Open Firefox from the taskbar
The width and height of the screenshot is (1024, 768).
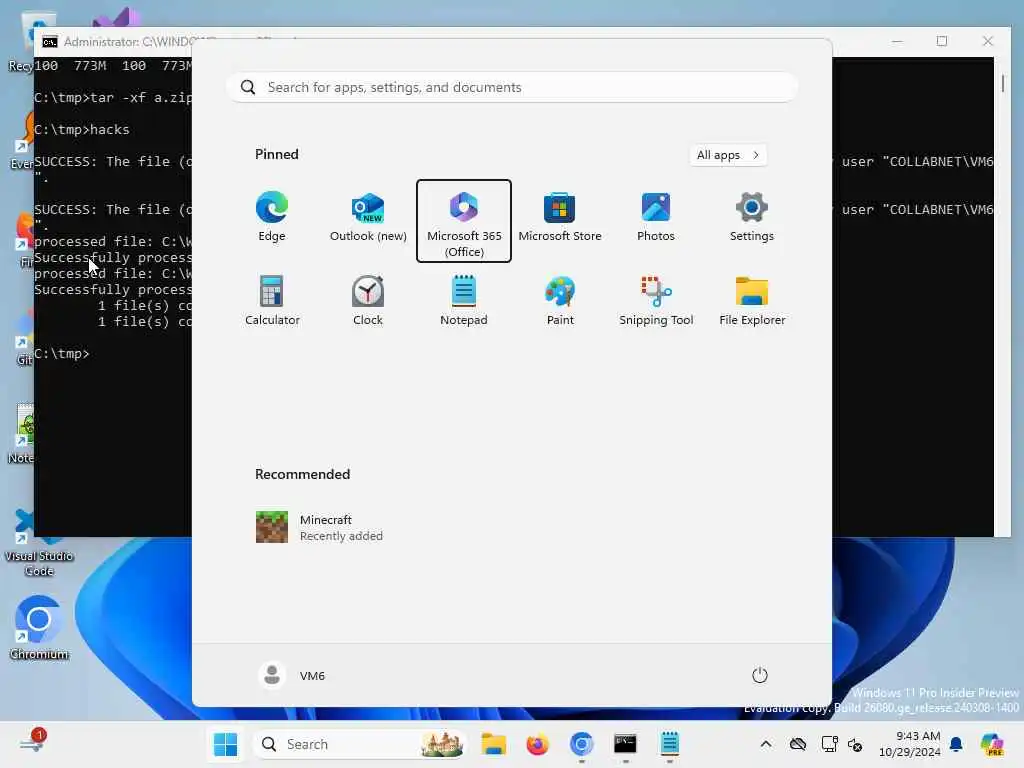point(537,744)
